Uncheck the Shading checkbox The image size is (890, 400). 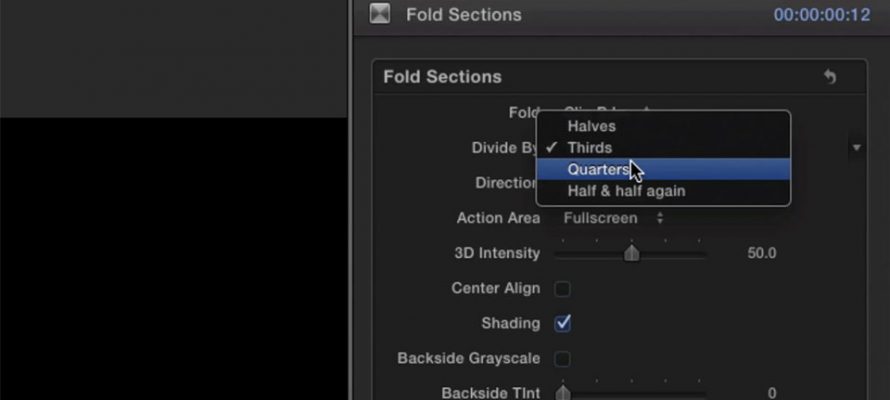tap(562, 323)
